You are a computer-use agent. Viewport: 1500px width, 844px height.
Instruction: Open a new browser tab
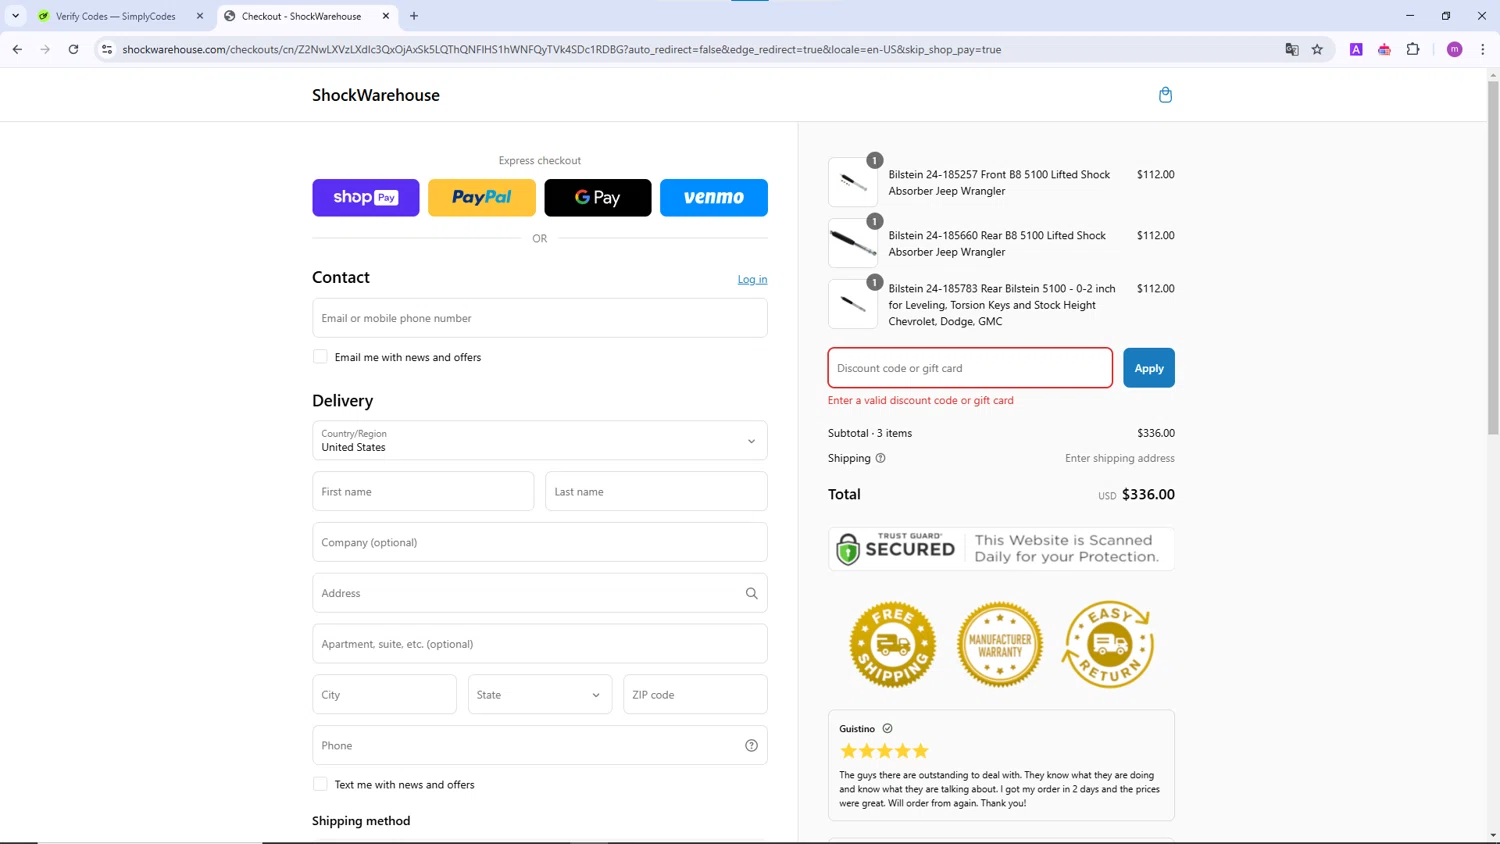(x=414, y=16)
